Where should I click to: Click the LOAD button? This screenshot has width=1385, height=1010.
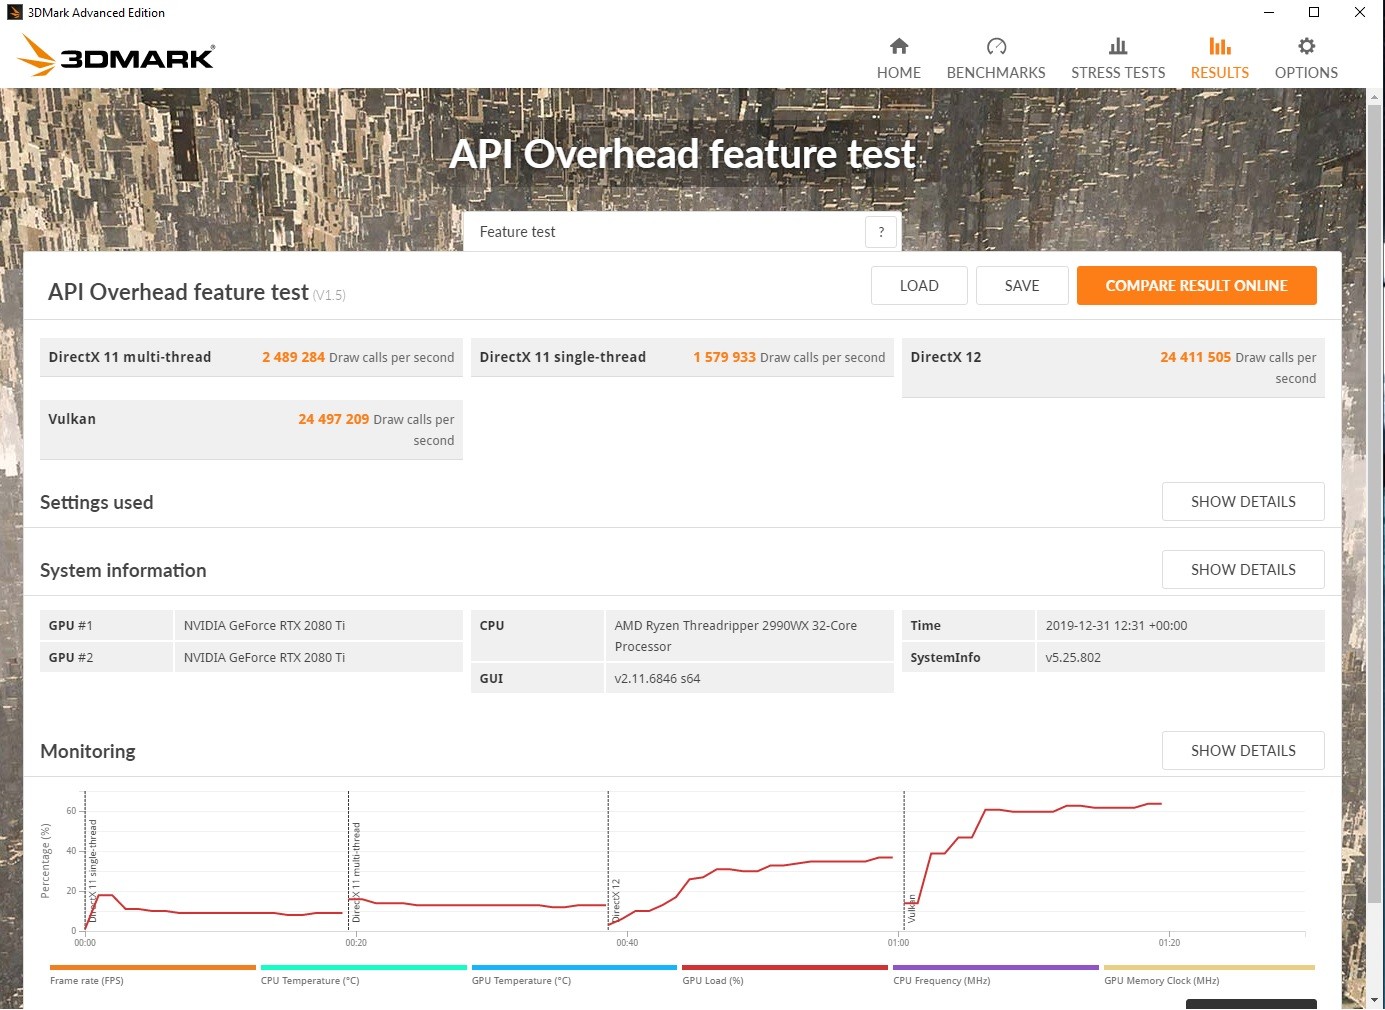919,285
